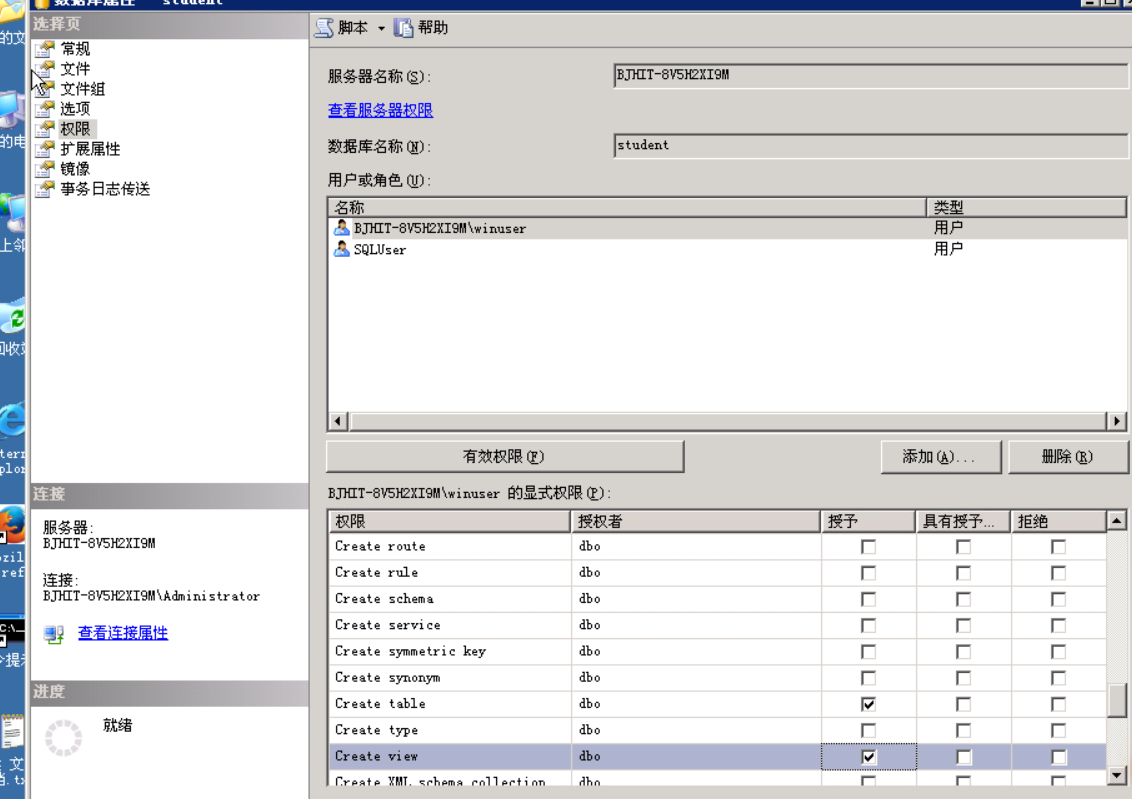Select the Create type permission row
Image resolution: width=1132 pixels, height=799 pixels.
click(718, 730)
